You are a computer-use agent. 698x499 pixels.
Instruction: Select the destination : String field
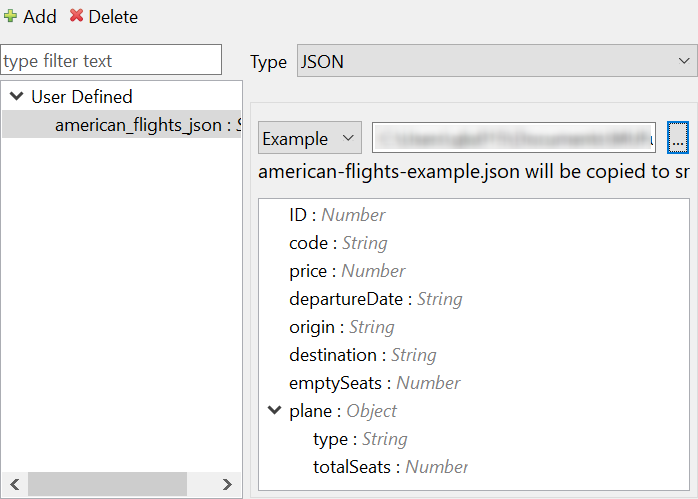coord(363,355)
